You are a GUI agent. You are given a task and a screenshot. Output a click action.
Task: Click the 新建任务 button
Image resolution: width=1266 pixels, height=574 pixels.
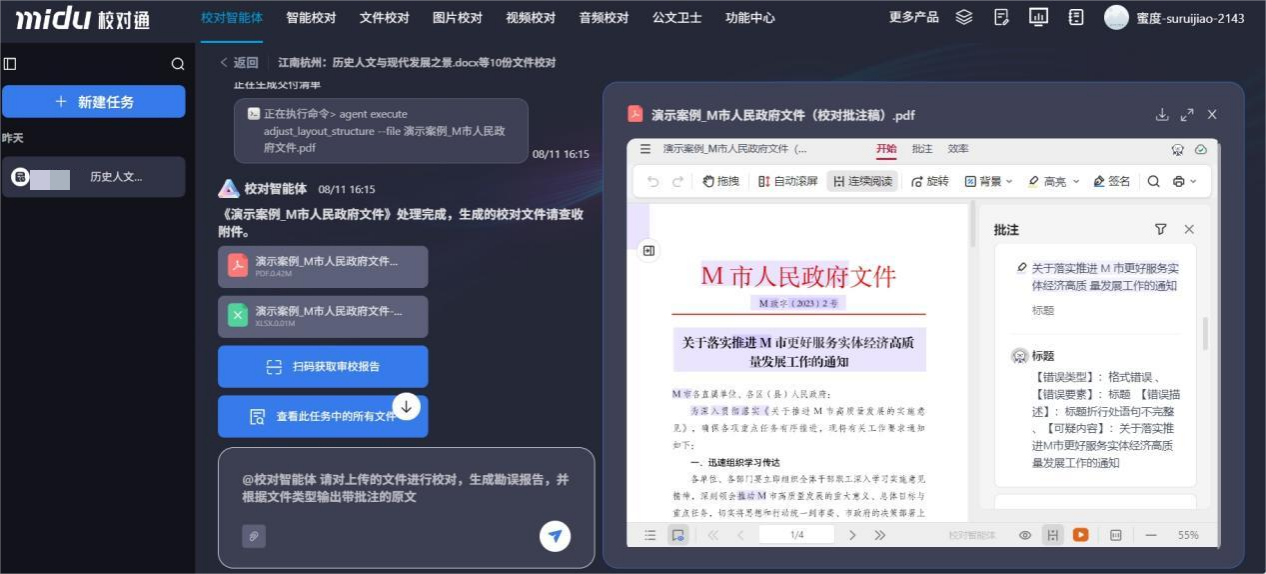(x=94, y=102)
